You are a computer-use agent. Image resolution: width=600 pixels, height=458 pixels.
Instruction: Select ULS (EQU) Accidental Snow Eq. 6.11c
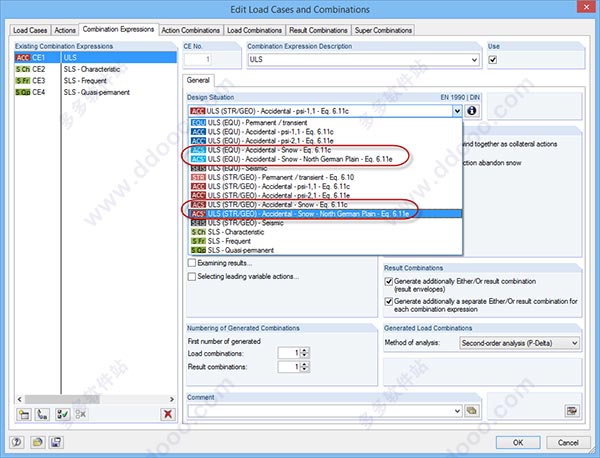[x=326, y=150]
